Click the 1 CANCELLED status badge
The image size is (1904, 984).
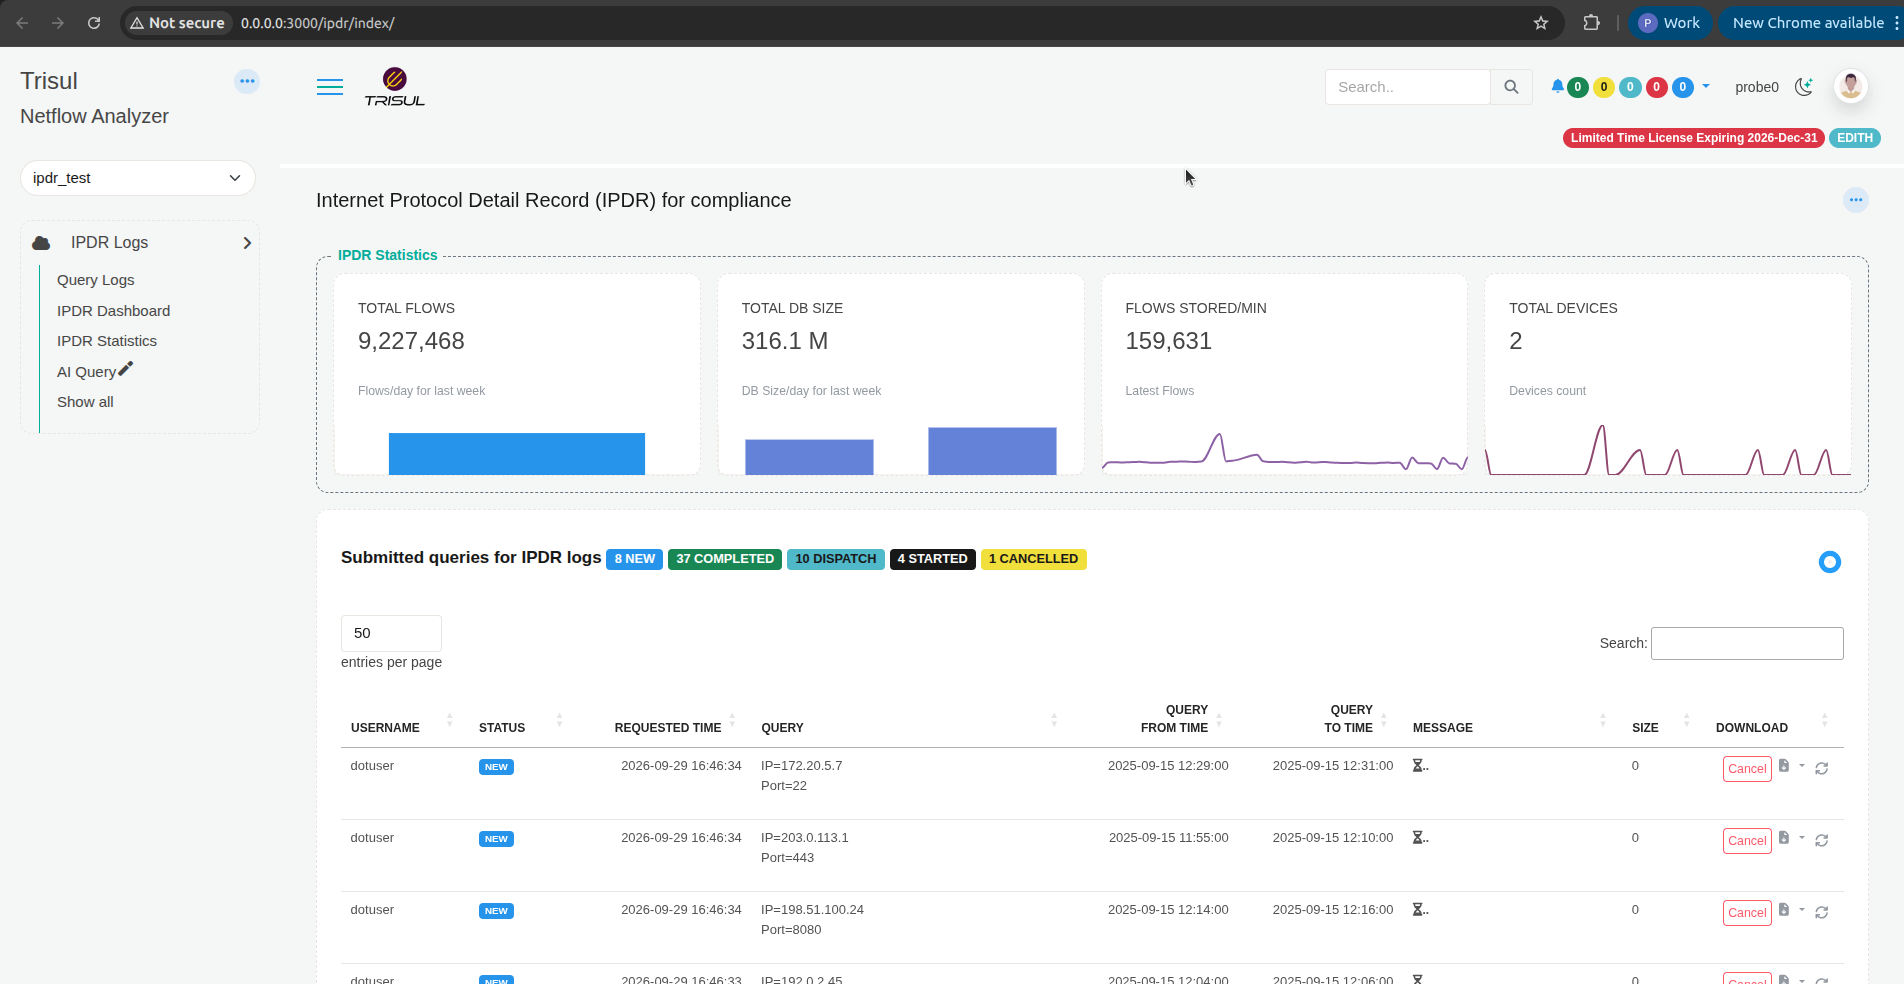point(1034,559)
